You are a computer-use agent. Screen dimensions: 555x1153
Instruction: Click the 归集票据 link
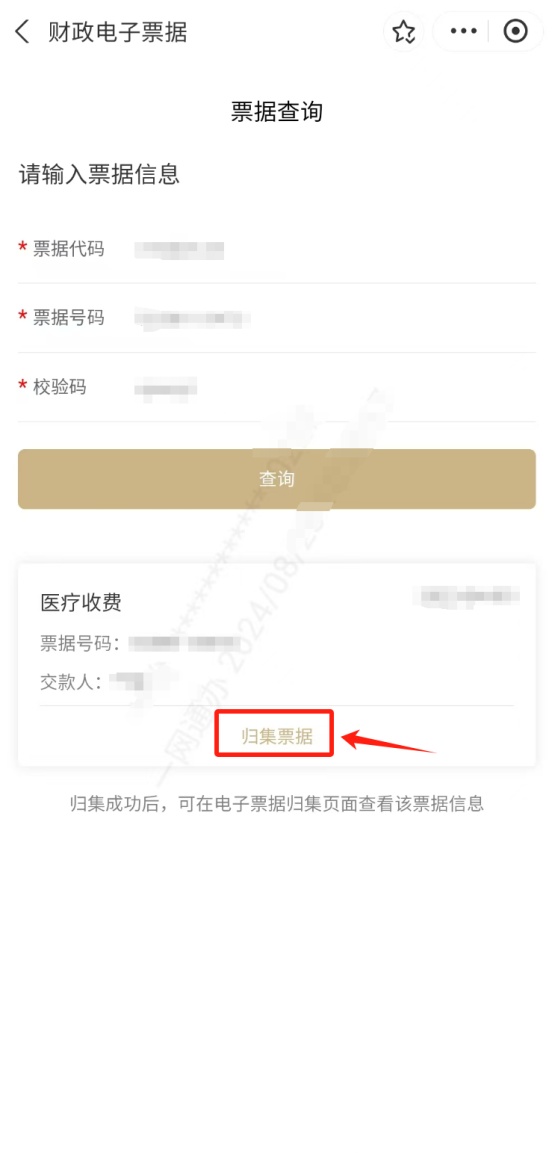[276, 737]
